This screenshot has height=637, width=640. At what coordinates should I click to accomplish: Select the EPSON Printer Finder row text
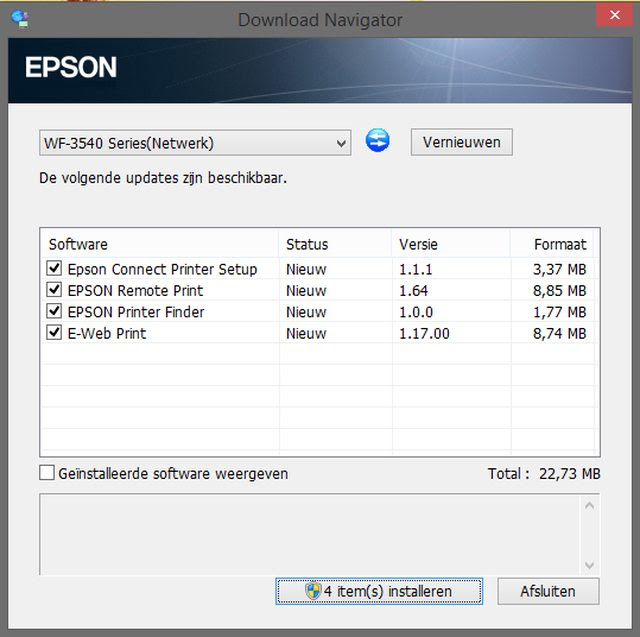[136, 312]
